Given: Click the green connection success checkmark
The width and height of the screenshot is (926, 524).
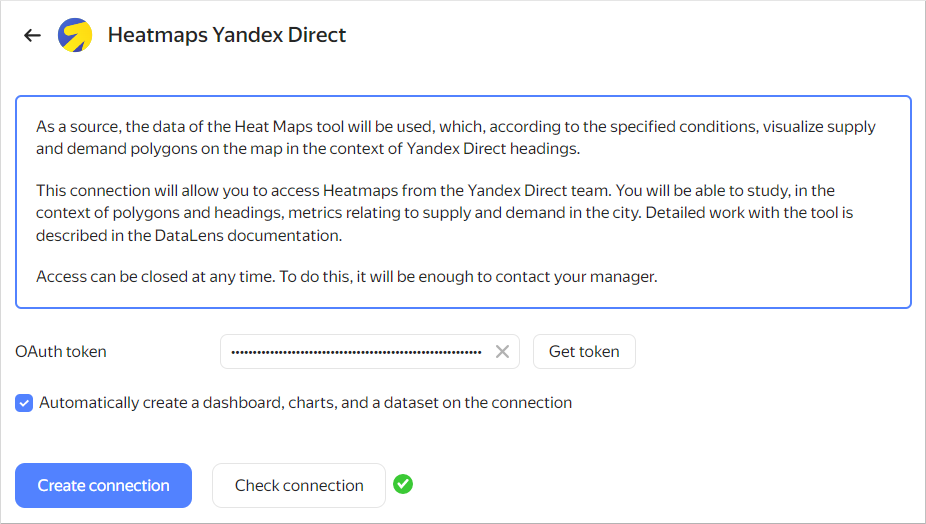Looking at the screenshot, I should (403, 485).
